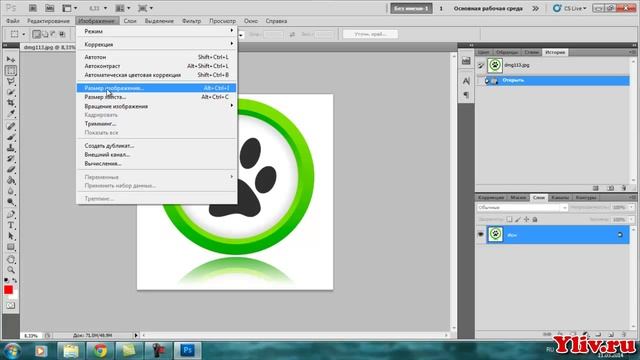Select the Horizontal Type tool
Screen dimensions: 640x360
tap(11, 225)
